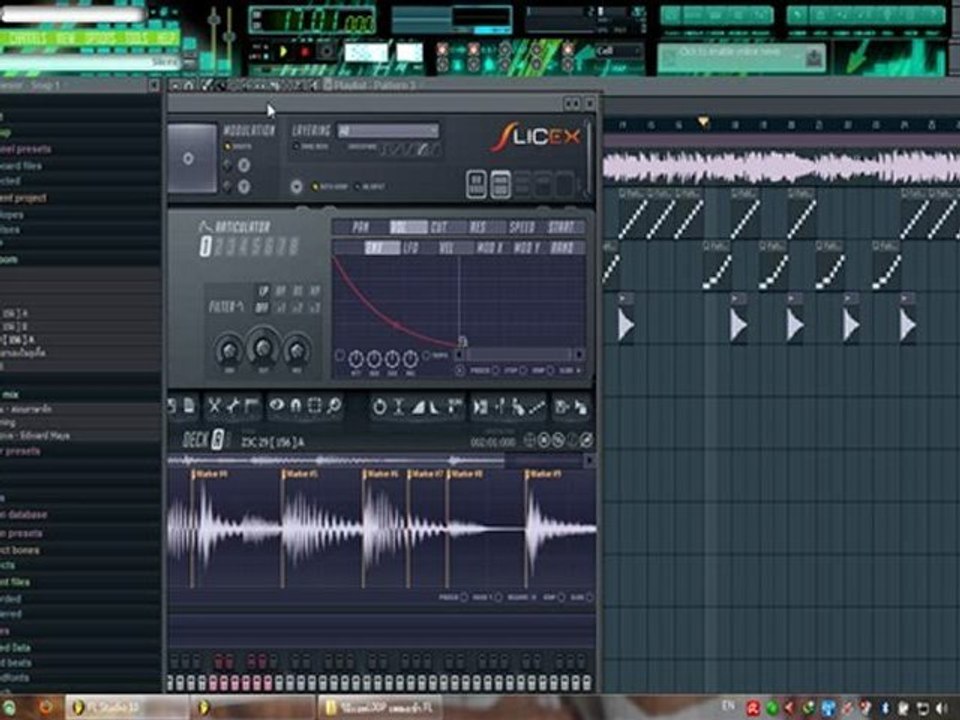This screenshot has width=960, height=720.
Task: Click the regions flag icon in Slicex toolbar
Action: click(252, 406)
